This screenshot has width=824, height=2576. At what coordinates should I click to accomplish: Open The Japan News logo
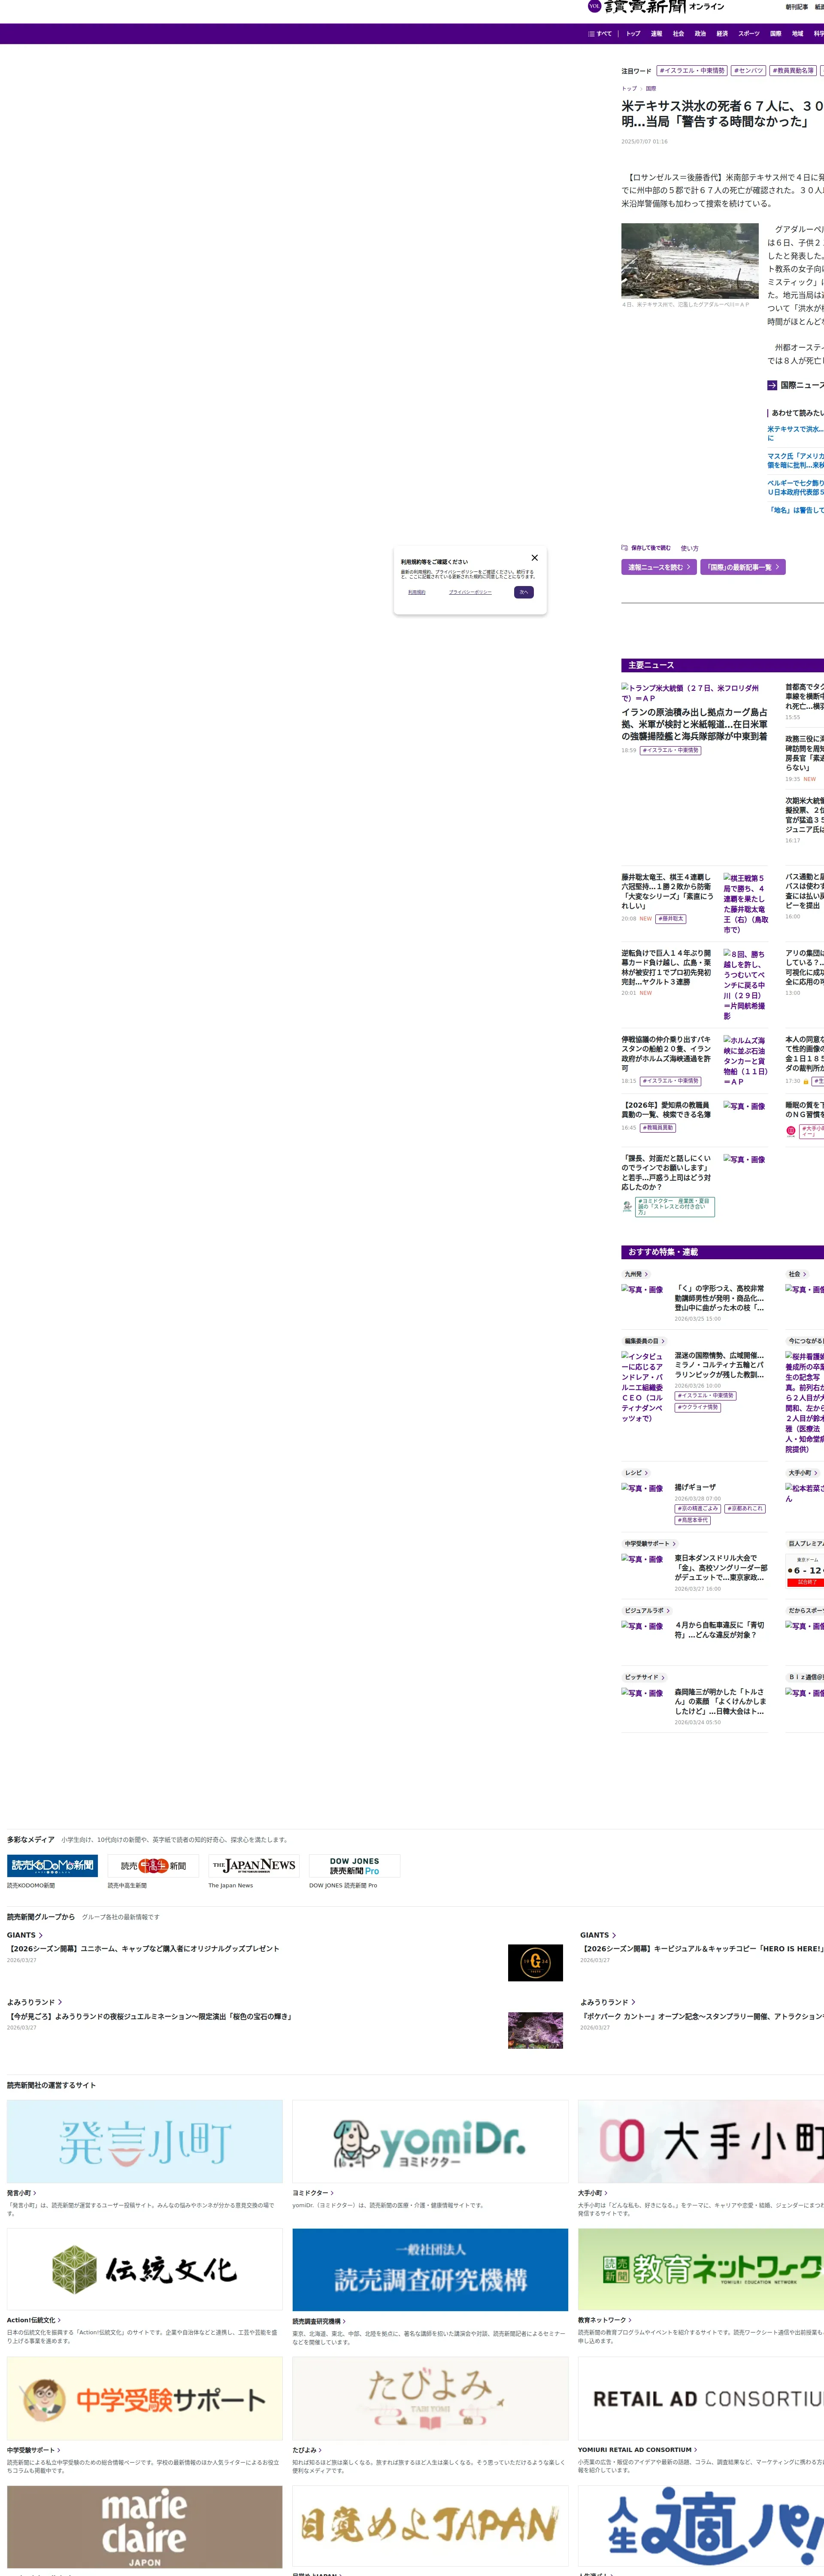(254, 1865)
